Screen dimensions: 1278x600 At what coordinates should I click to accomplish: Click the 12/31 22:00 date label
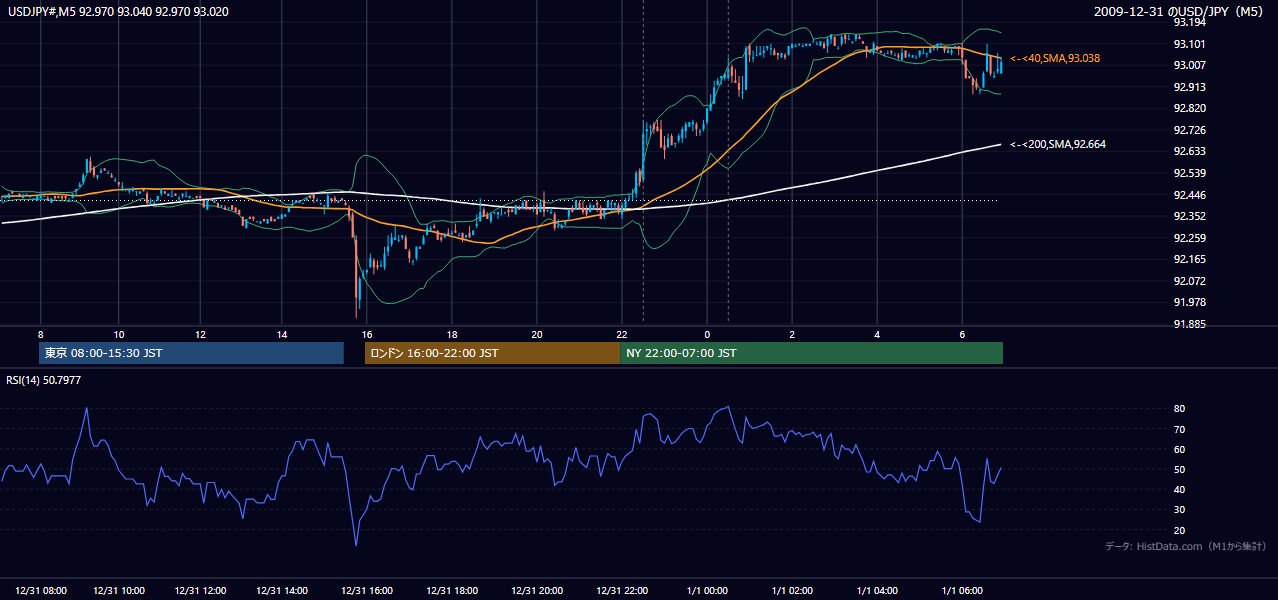[x=622, y=590]
